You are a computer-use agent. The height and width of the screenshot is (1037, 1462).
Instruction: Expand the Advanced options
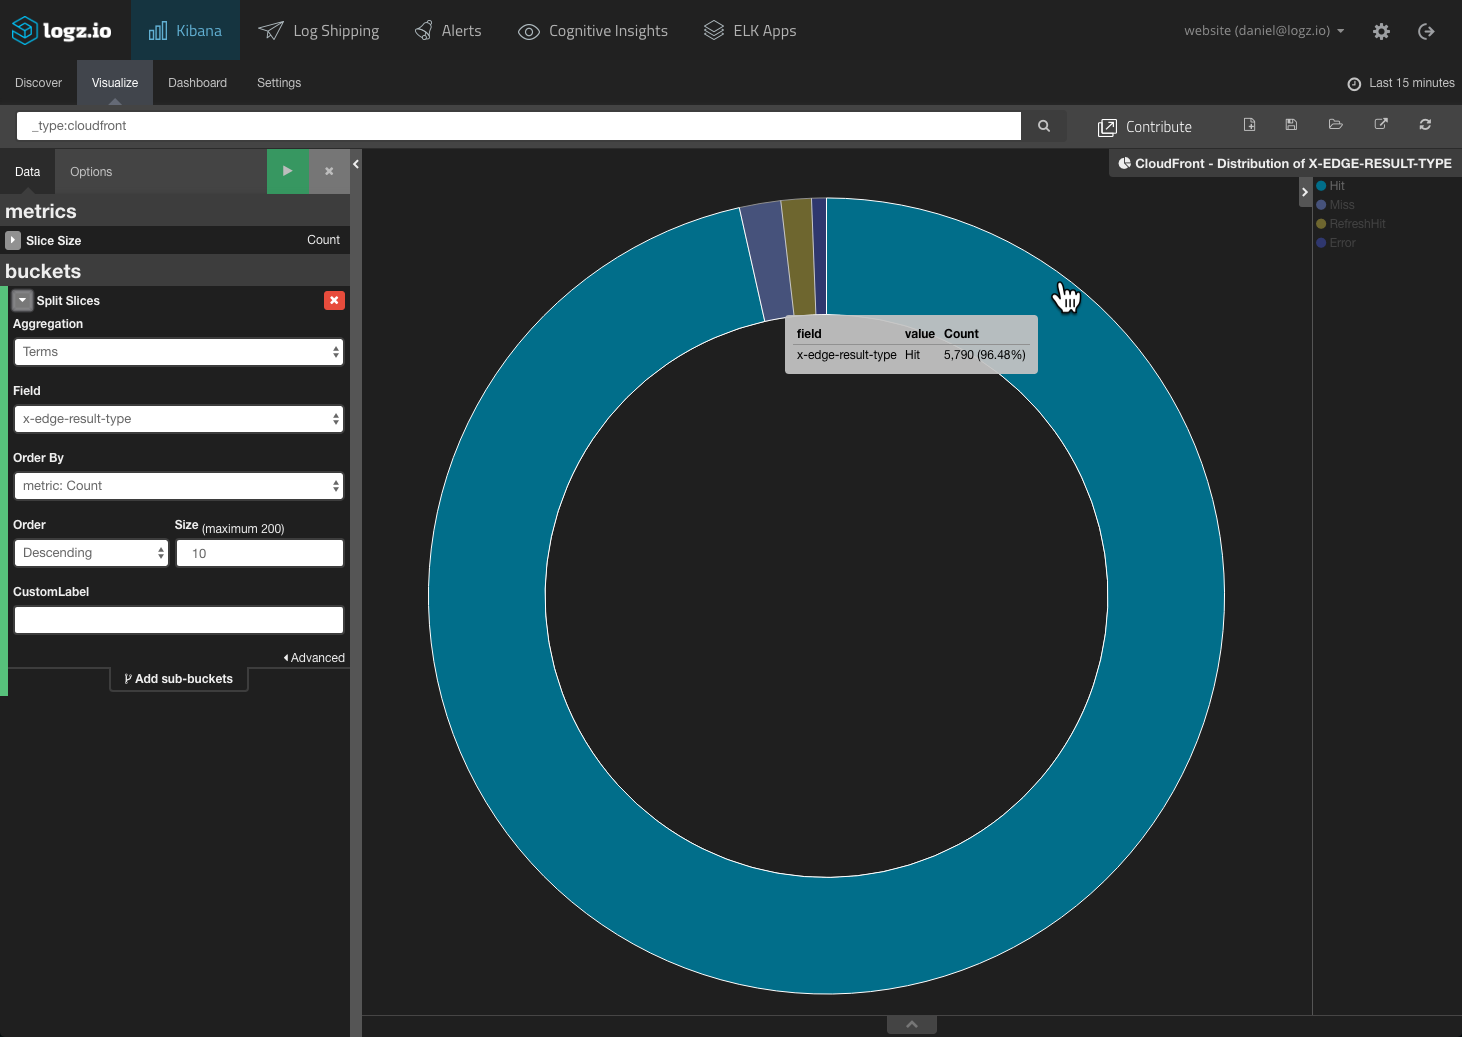pos(314,658)
